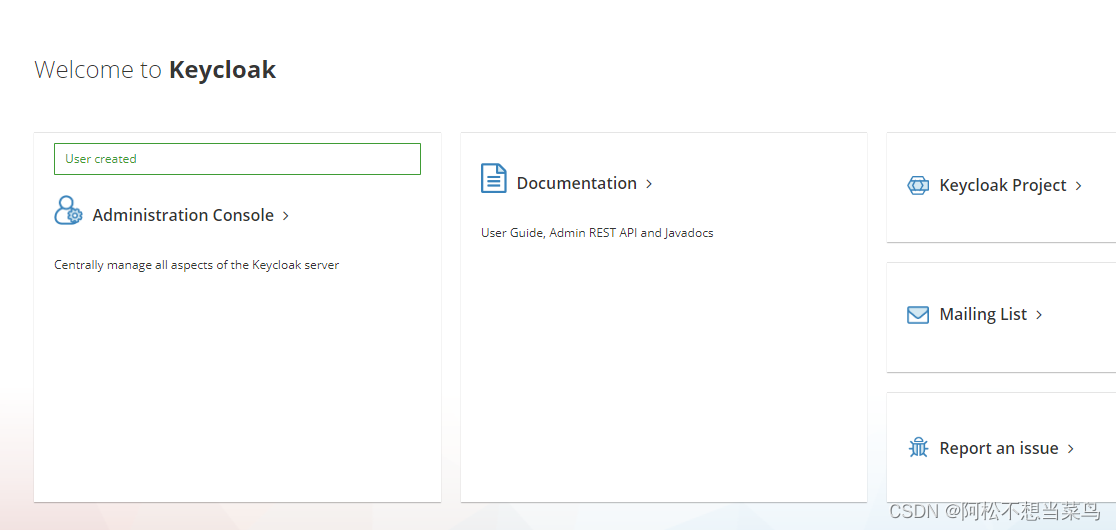Click the Keycloak Project hexagon icon
This screenshot has width=1116, height=530.
pos(918,186)
